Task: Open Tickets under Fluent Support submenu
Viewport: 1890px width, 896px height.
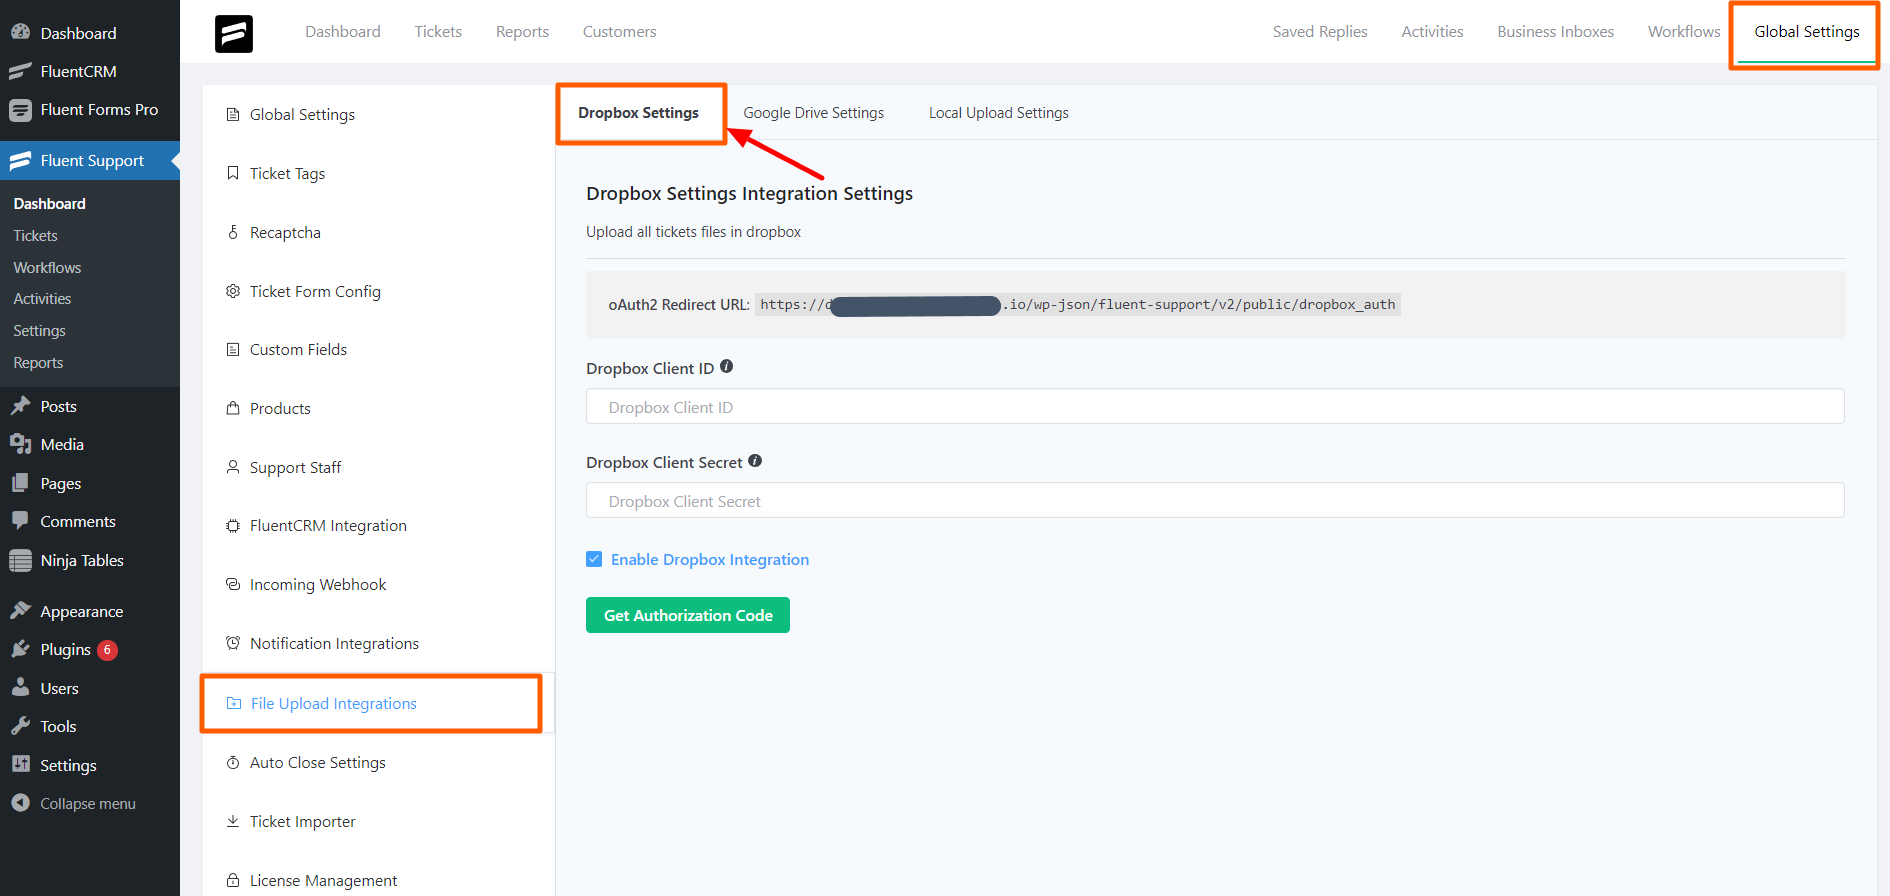Action: click(35, 236)
